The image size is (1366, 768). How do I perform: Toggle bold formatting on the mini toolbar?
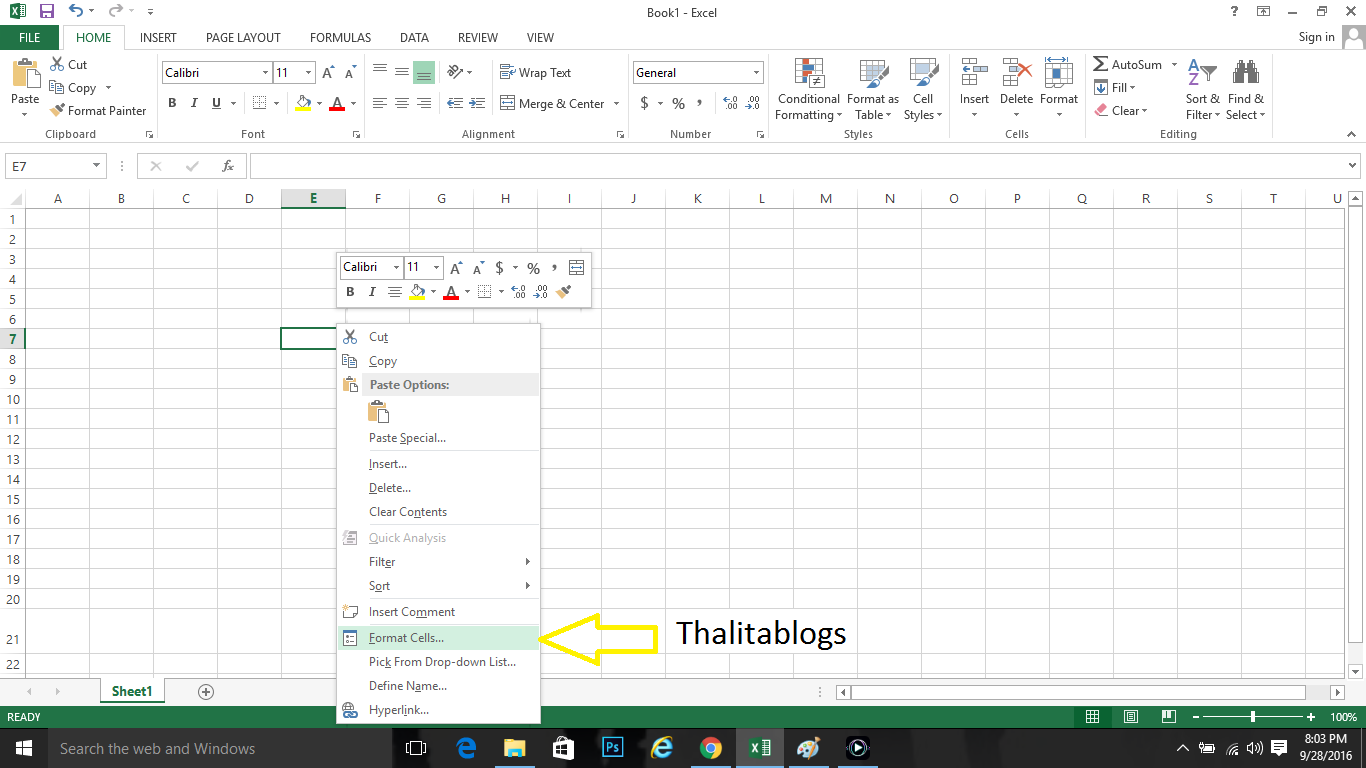(349, 291)
